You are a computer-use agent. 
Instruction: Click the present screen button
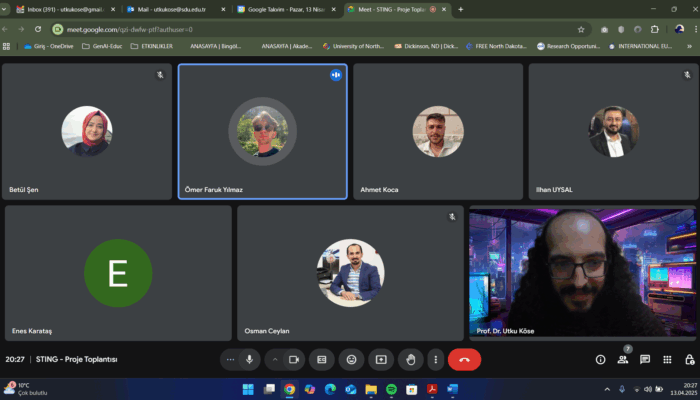click(x=380, y=359)
